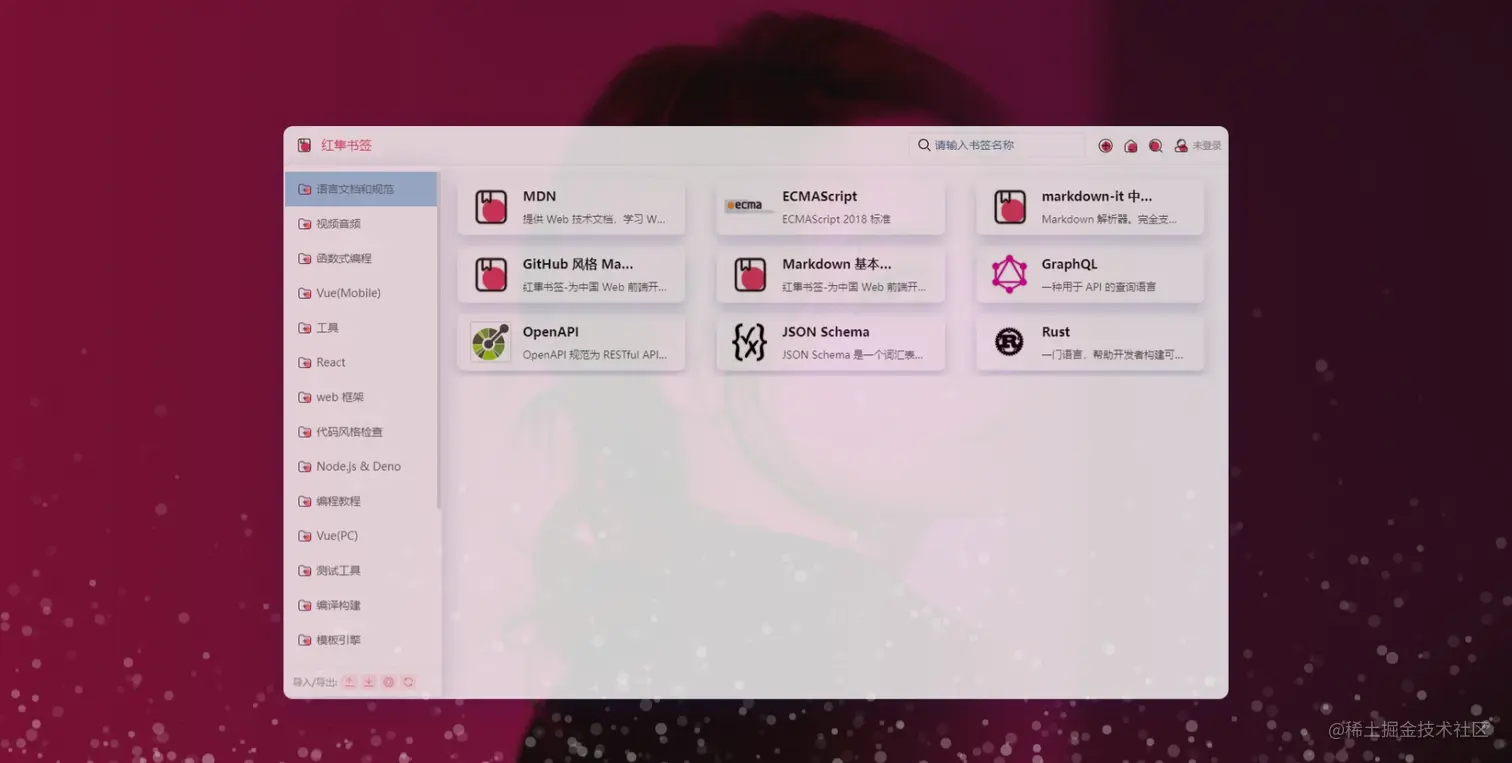
Task: Click the GraphQL pink logo icon
Action: (x=1009, y=274)
